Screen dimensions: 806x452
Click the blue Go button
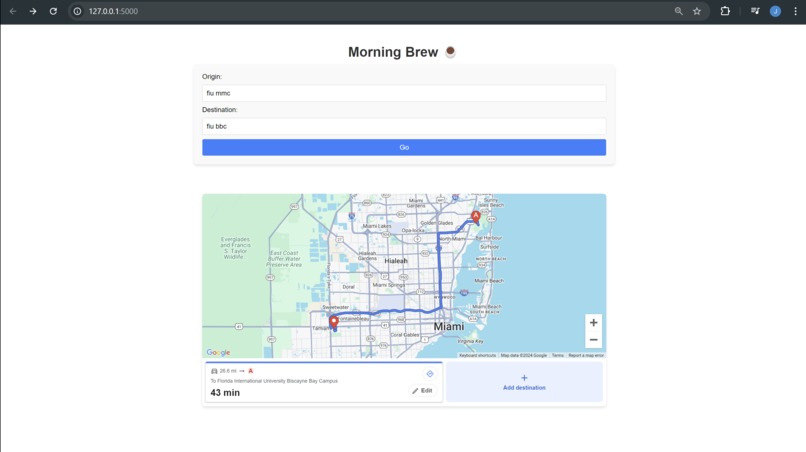tap(404, 147)
